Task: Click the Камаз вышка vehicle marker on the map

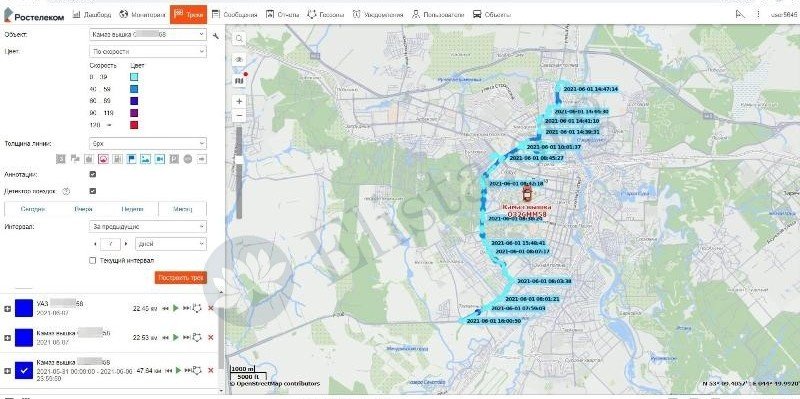Action: 527,194
